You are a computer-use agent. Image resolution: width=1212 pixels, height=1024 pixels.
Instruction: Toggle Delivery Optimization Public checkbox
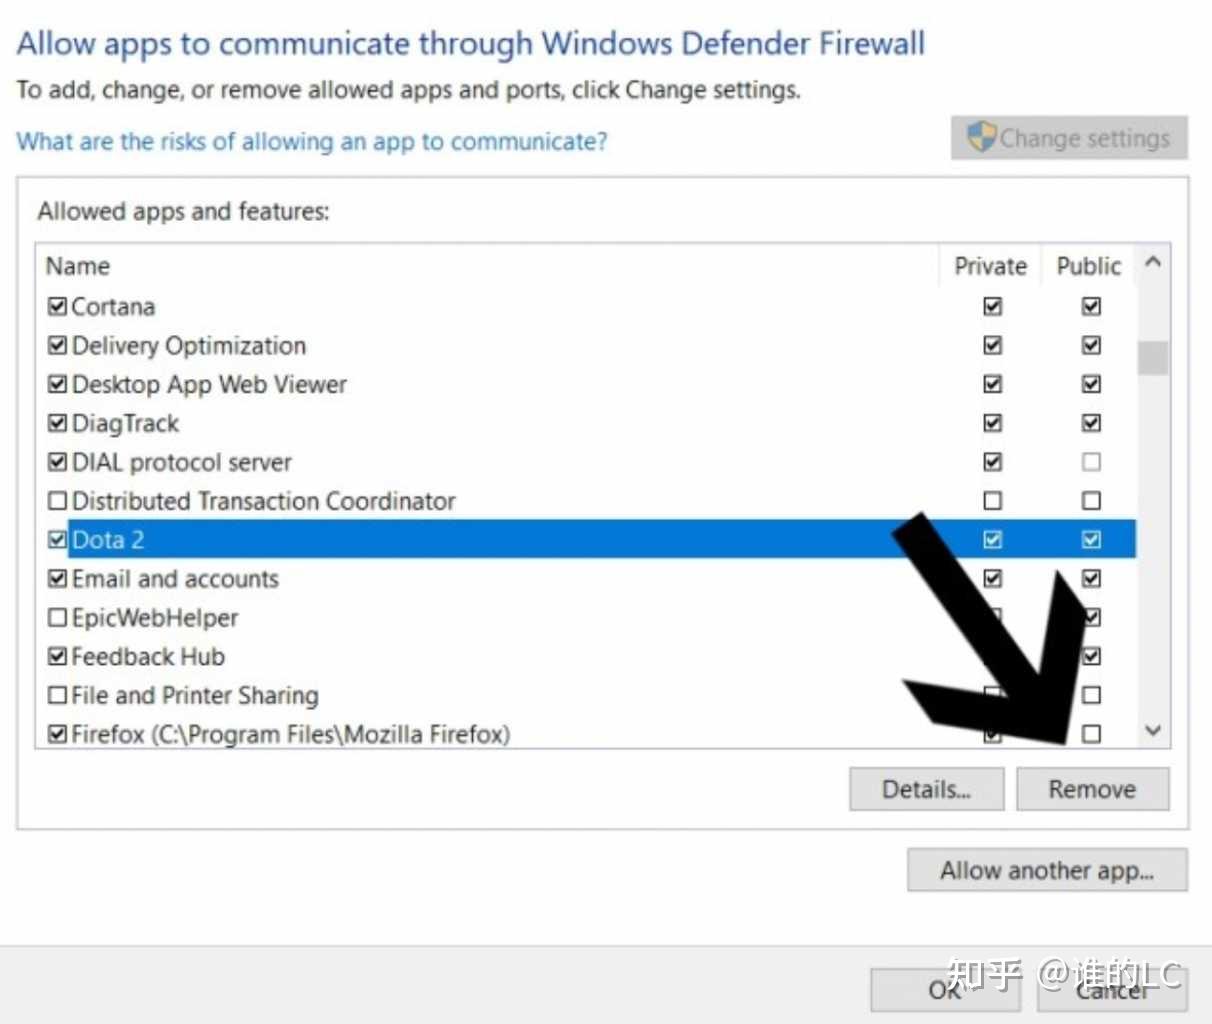click(x=1091, y=345)
